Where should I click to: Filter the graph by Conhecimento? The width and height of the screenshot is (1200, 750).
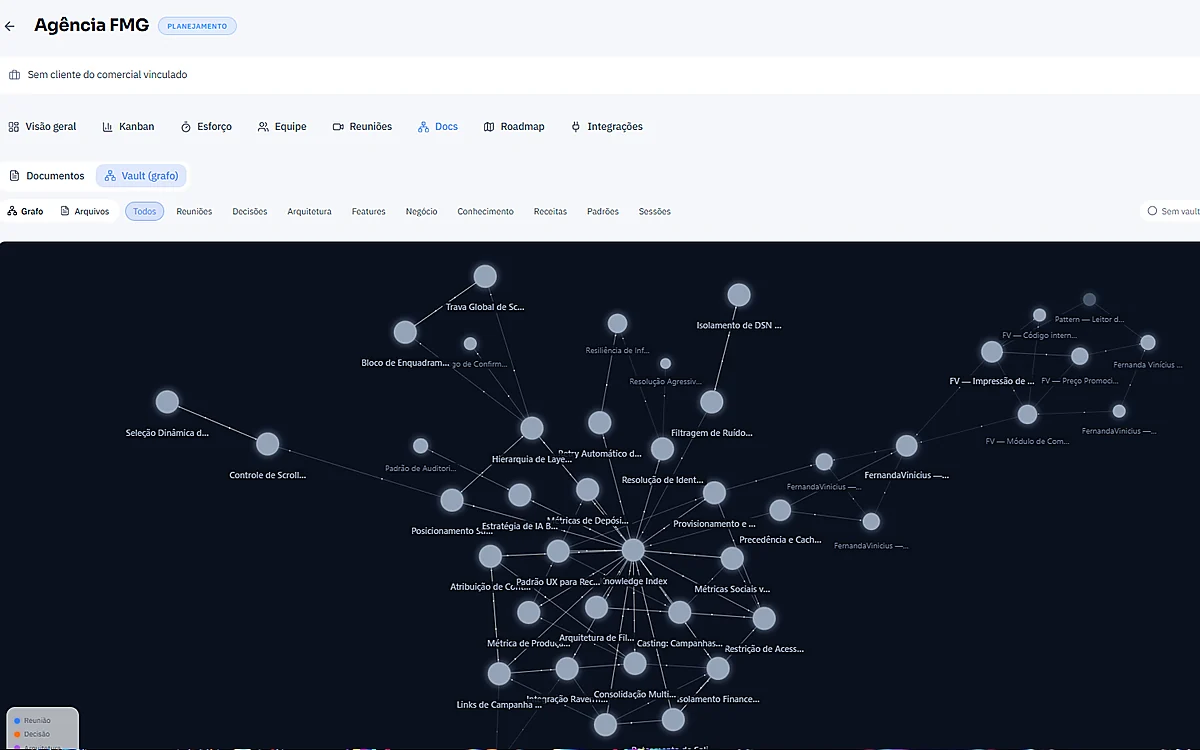click(x=485, y=211)
